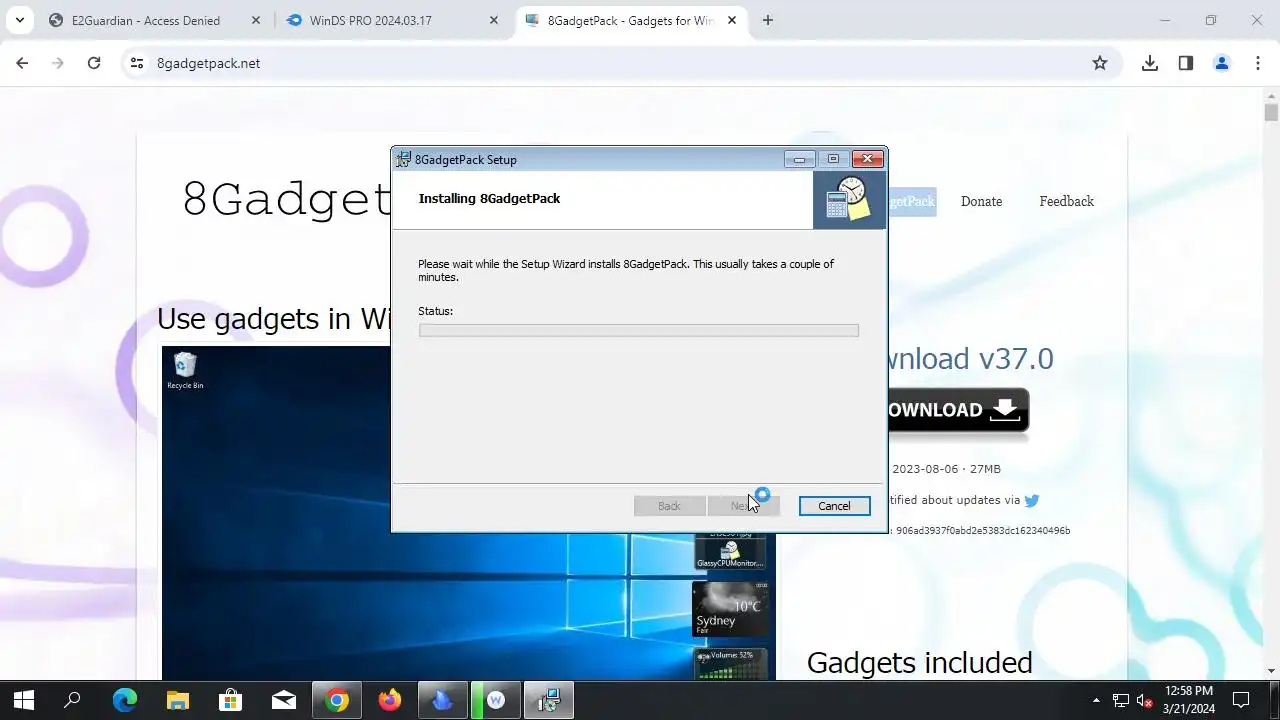This screenshot has height=720, width=1280.
Task: Select the 8GadgetPack browser tab
Action: point(630,20)
